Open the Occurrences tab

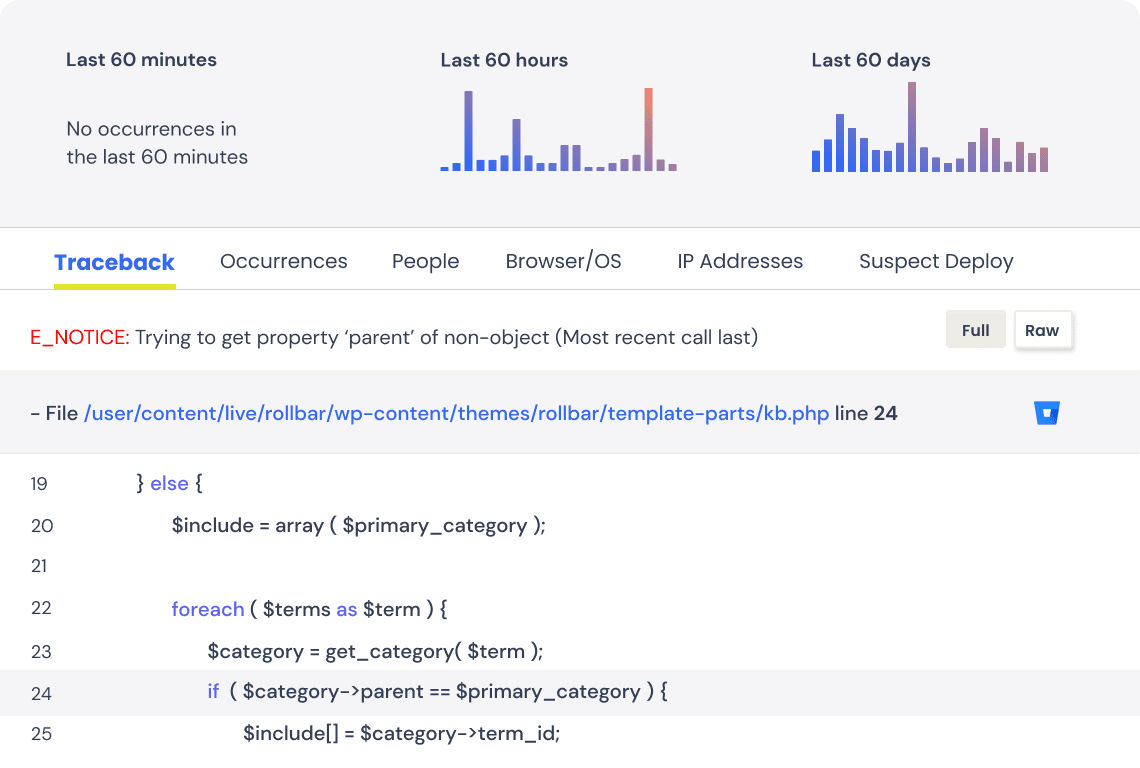[283, 262]
